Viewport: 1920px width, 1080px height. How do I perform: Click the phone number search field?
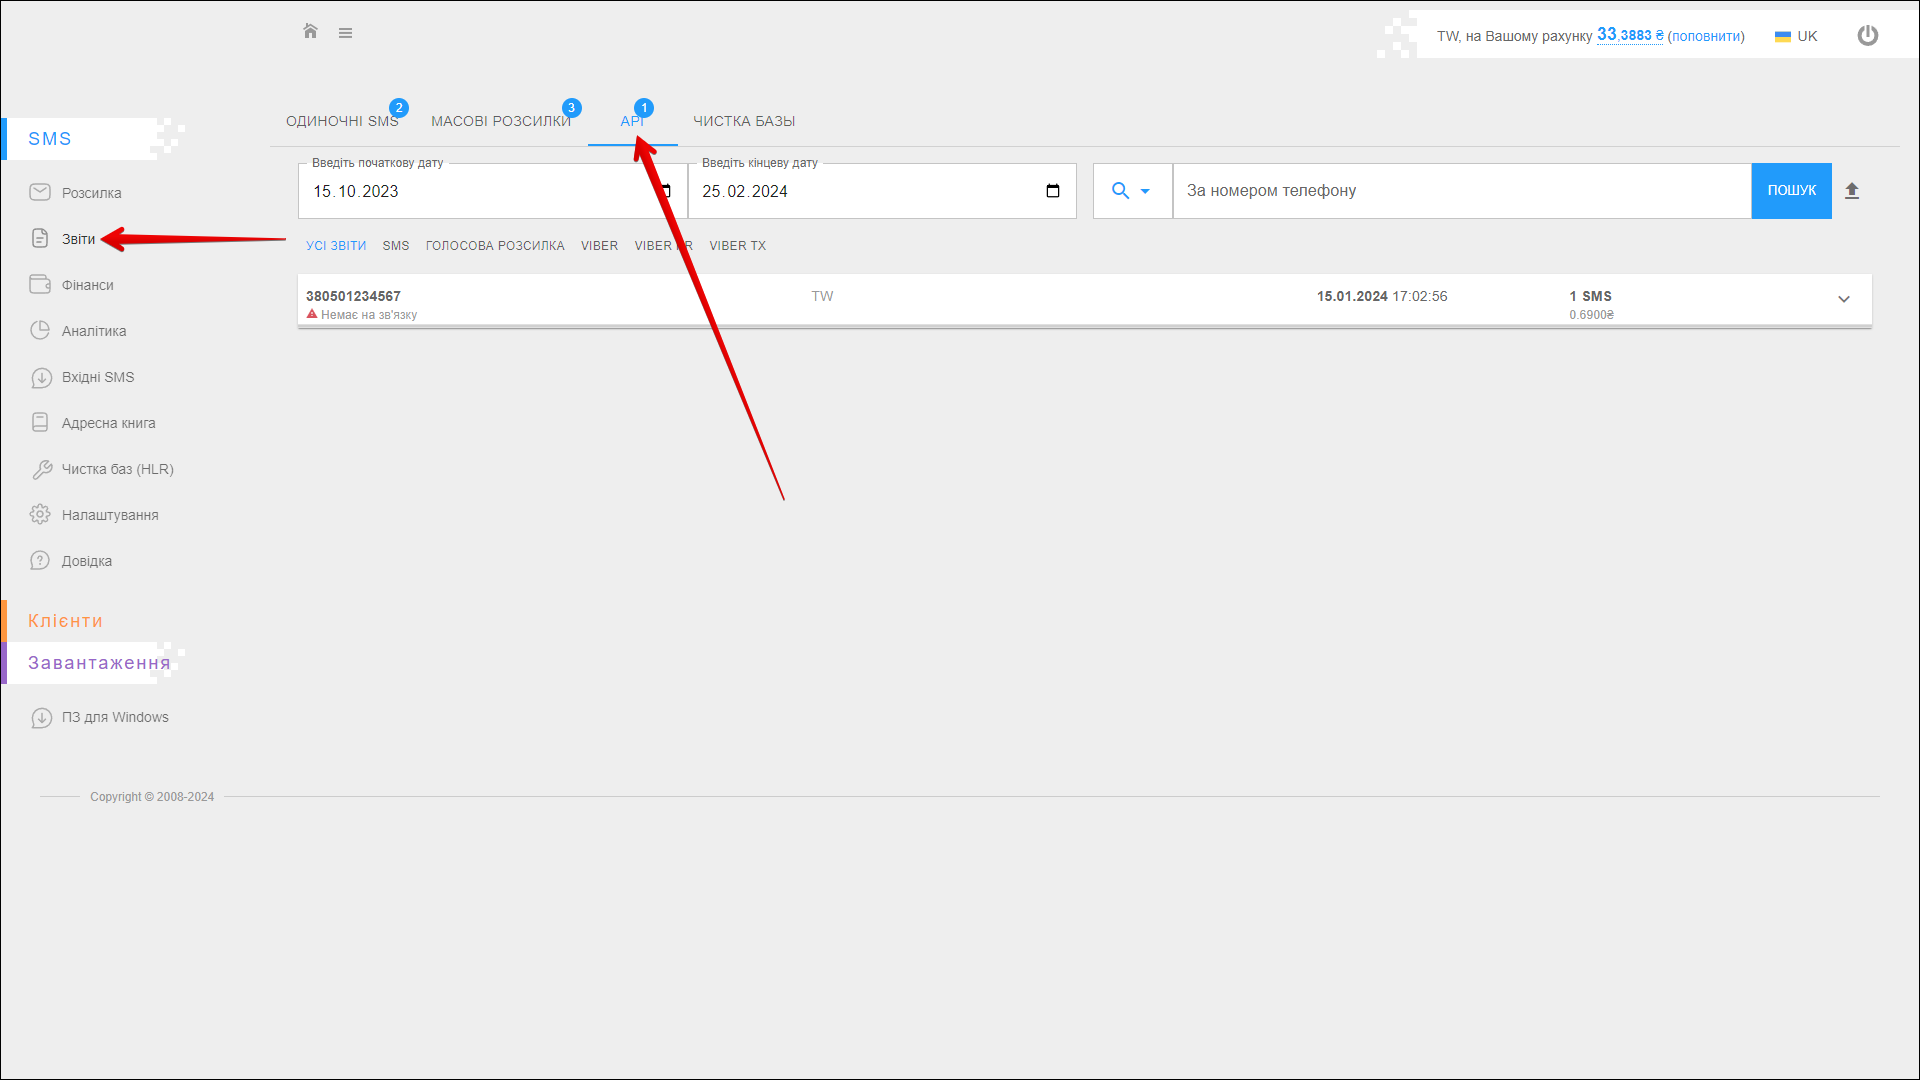[1461, 191]
